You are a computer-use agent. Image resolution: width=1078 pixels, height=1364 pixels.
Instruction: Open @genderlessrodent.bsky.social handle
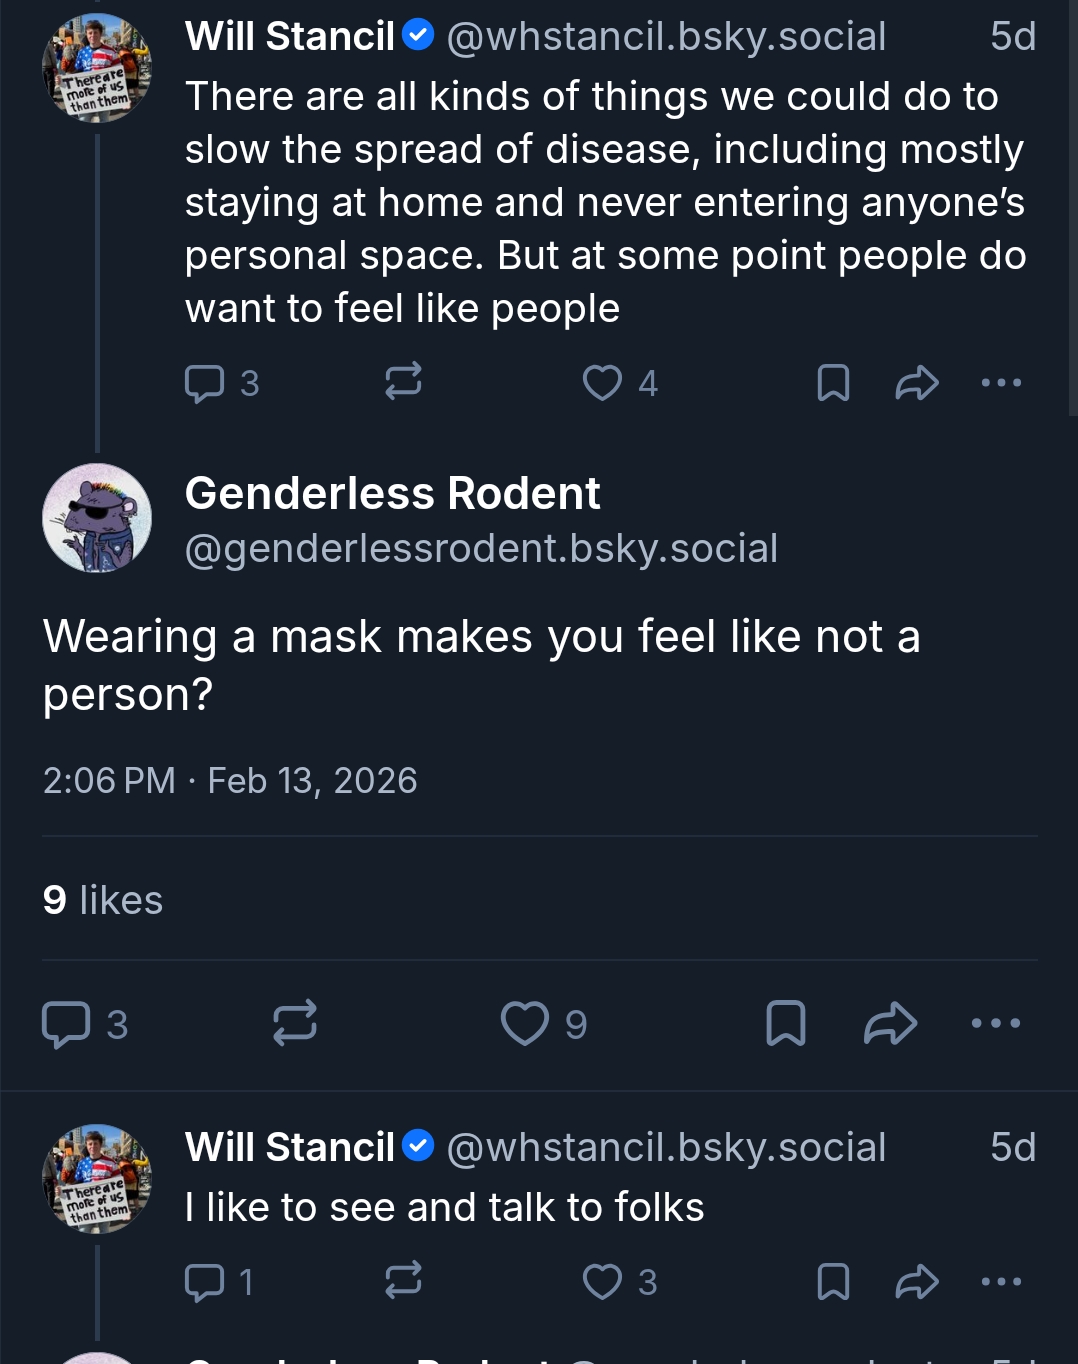tap(481, 548)
